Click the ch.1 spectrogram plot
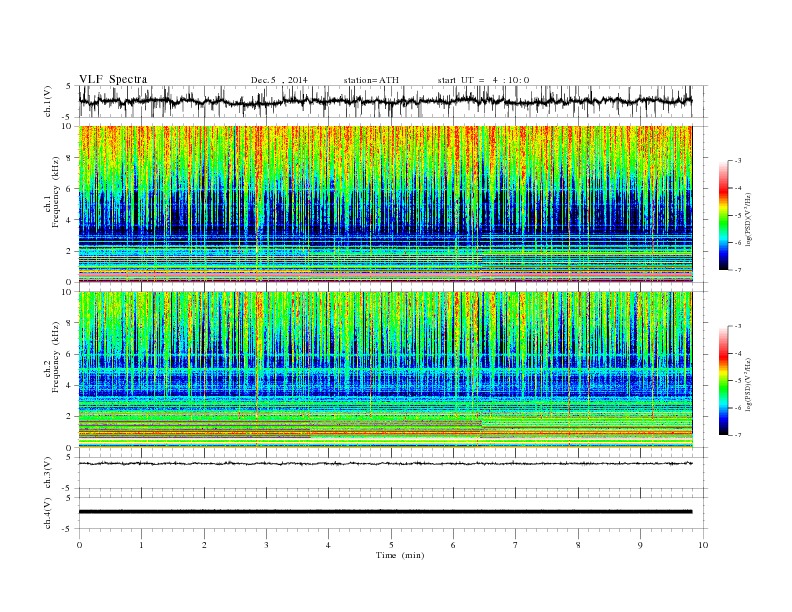This screenshot has height=612, width=792. (386, 204)
